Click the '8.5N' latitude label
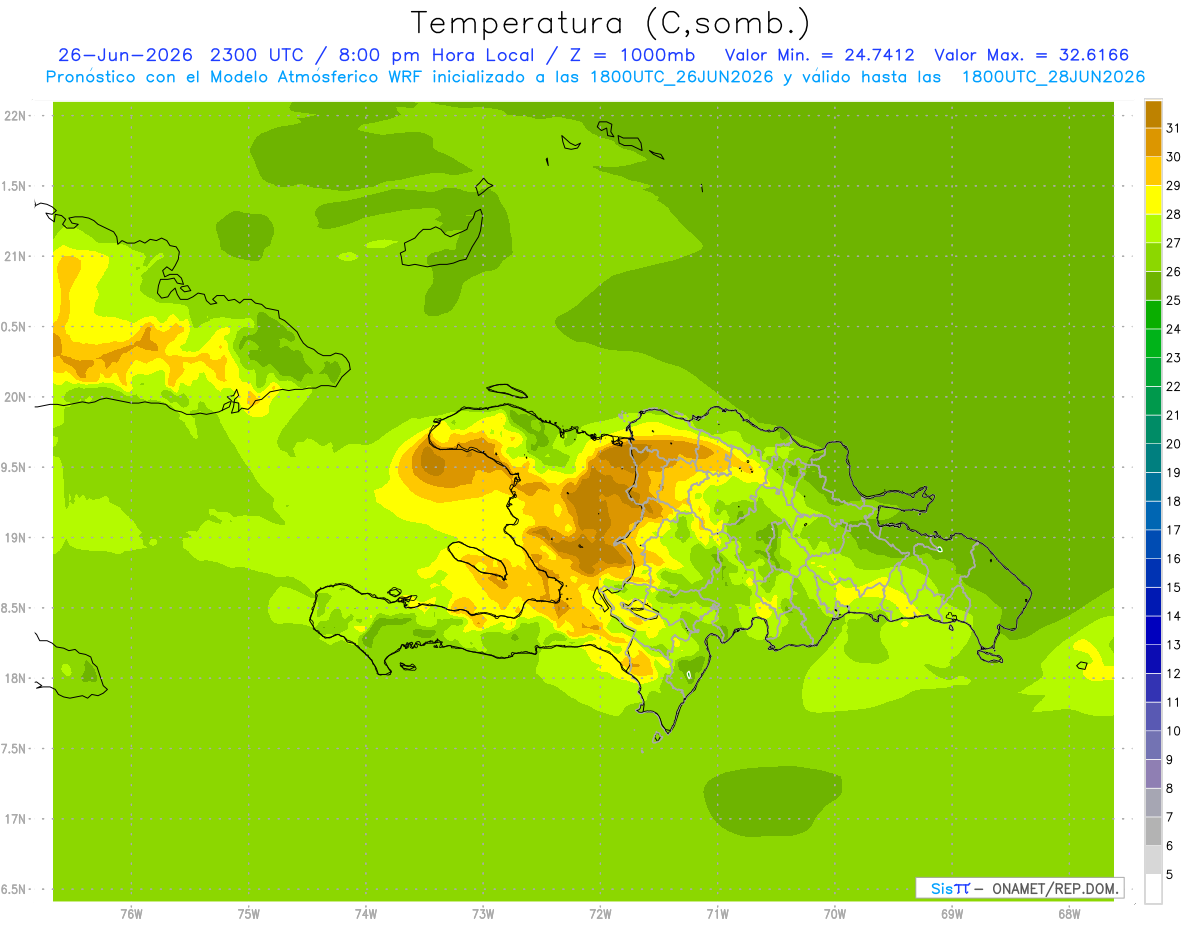 (15, 608)
